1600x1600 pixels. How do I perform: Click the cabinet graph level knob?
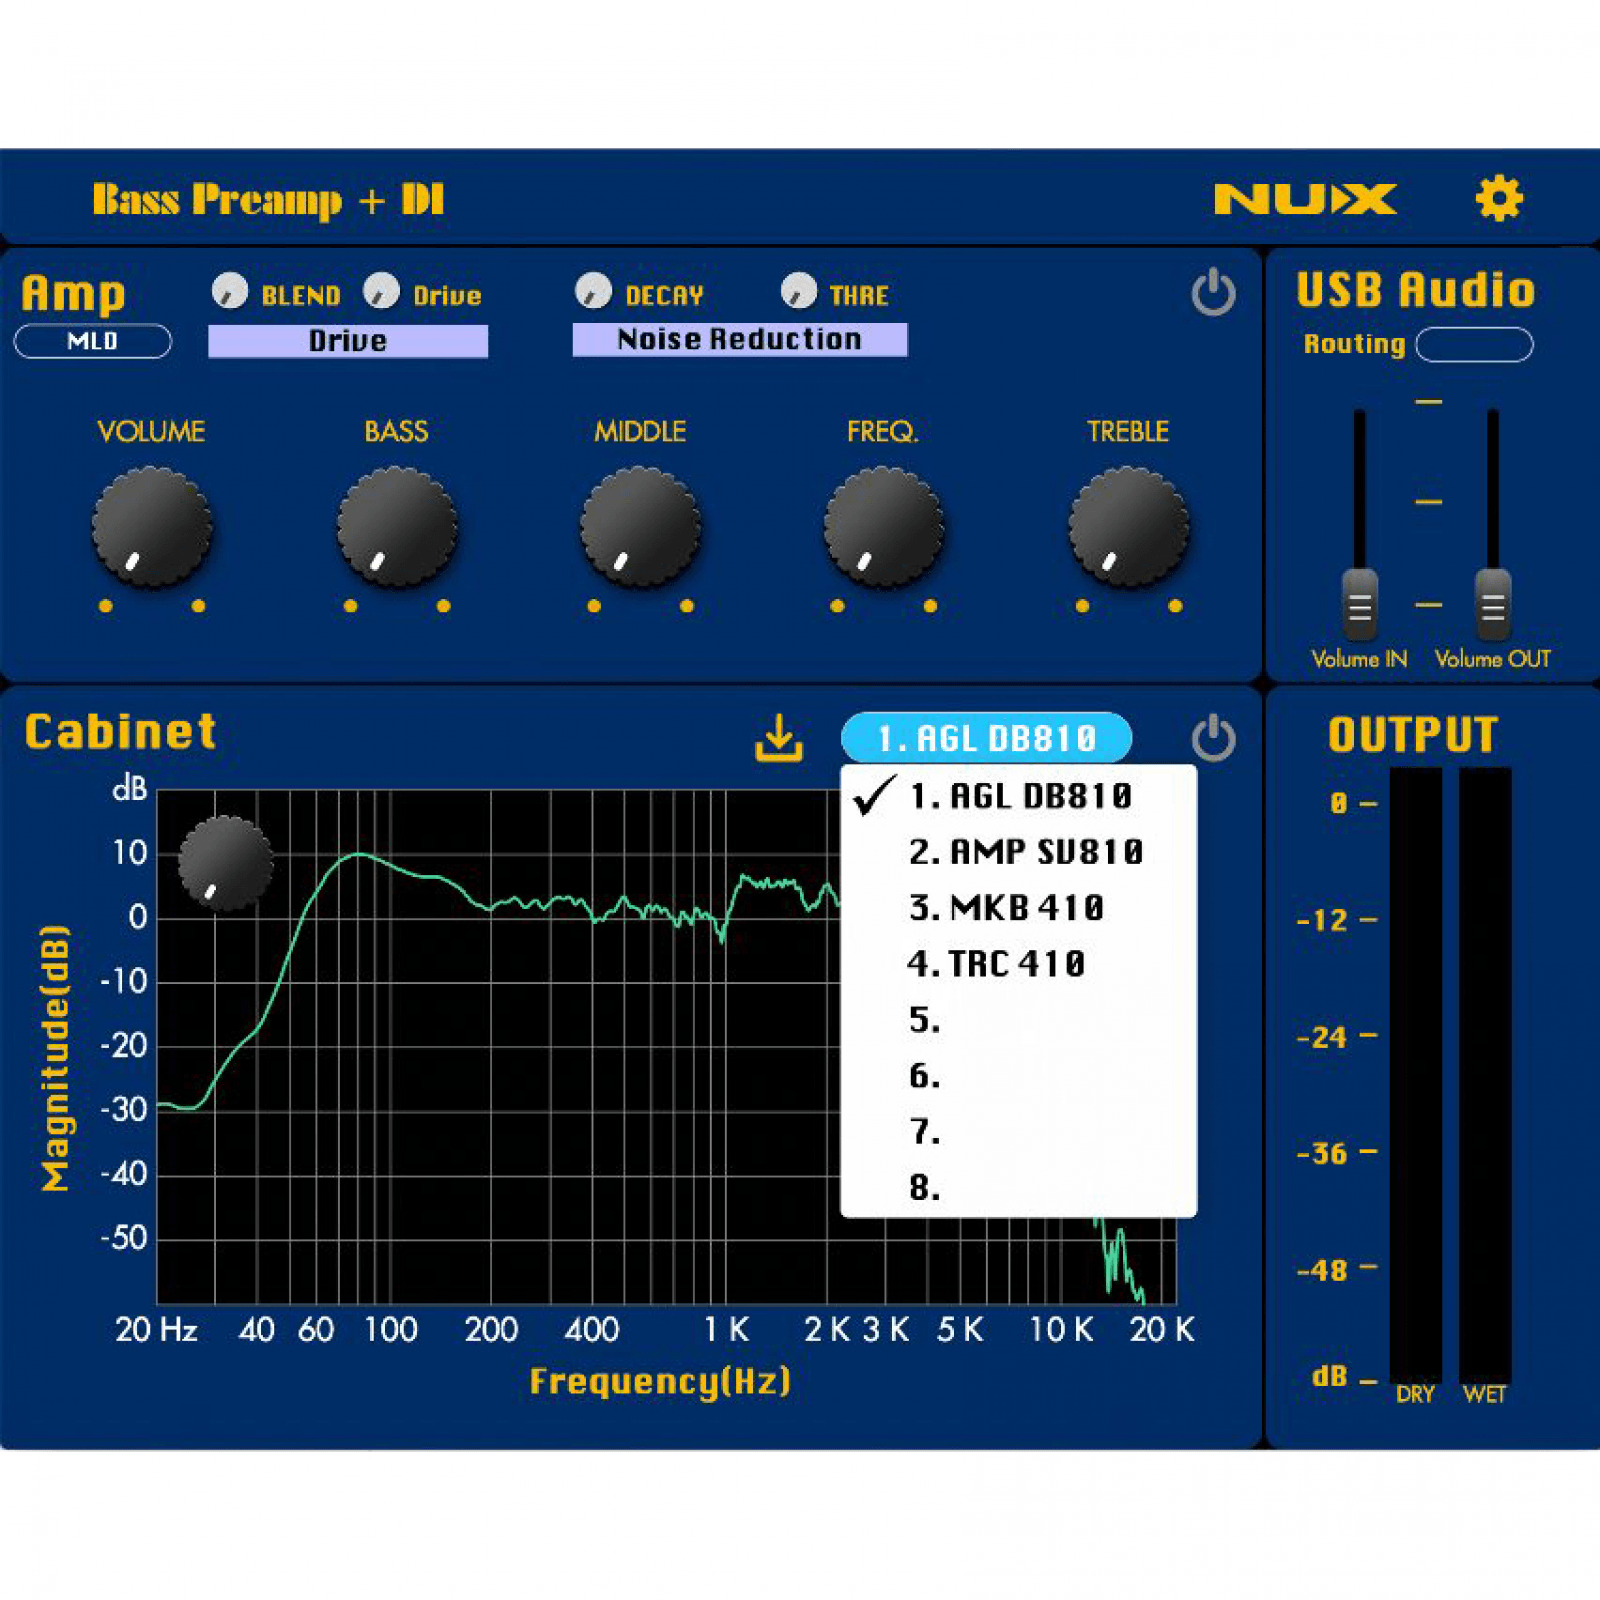[226, 863]
